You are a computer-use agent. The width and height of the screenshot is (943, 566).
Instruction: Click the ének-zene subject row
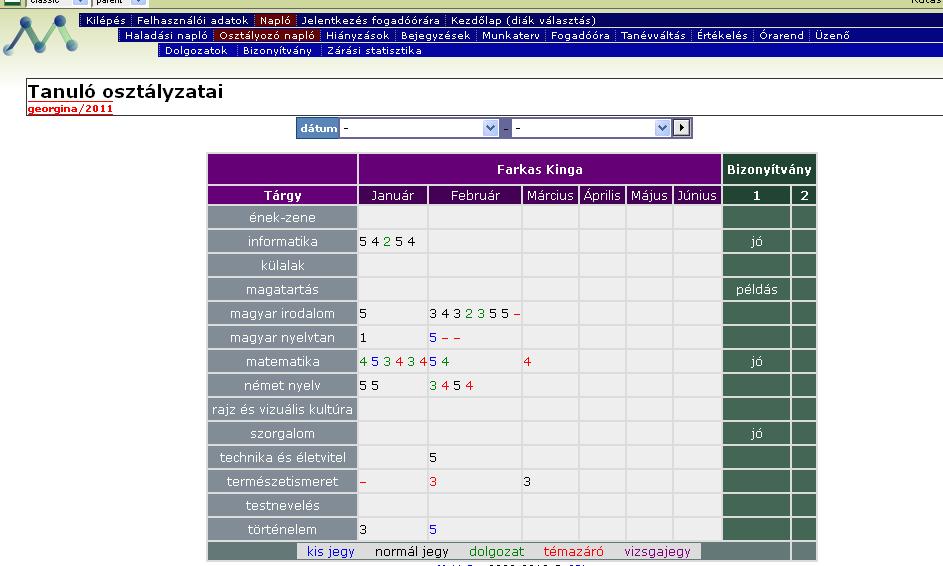click(282, 217)
